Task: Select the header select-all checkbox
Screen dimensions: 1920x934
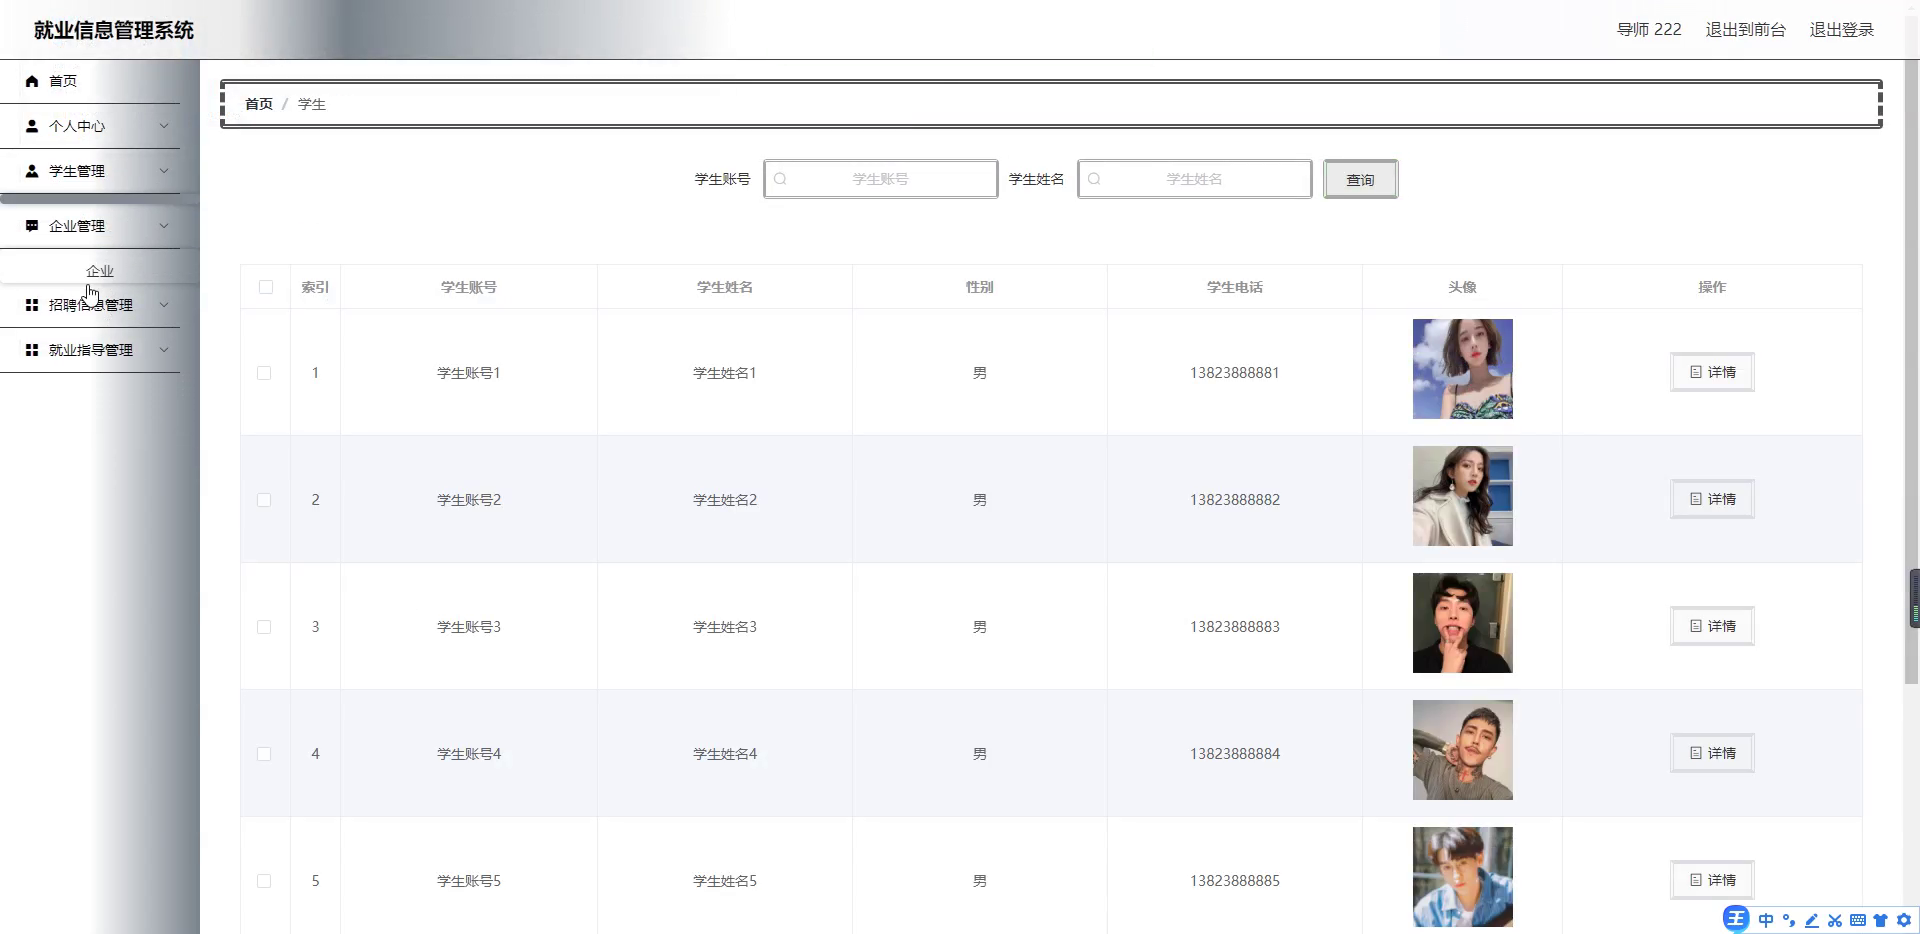Action: click(x=265, y=287)
